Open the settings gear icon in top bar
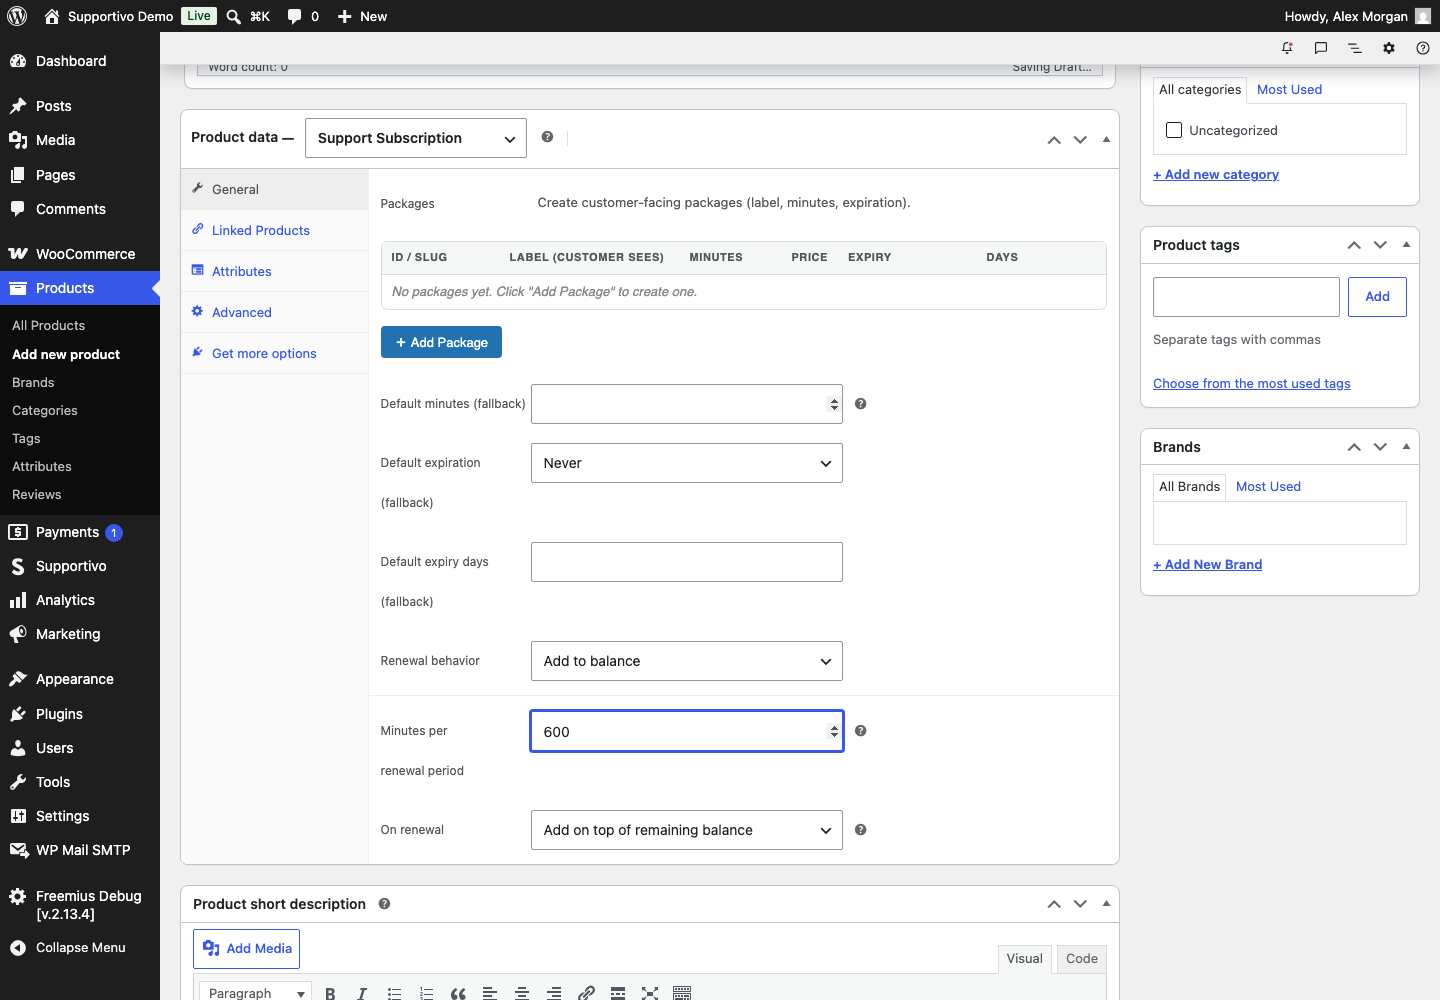This screenshot has height=1000, width=1440. click(1389, 48)
